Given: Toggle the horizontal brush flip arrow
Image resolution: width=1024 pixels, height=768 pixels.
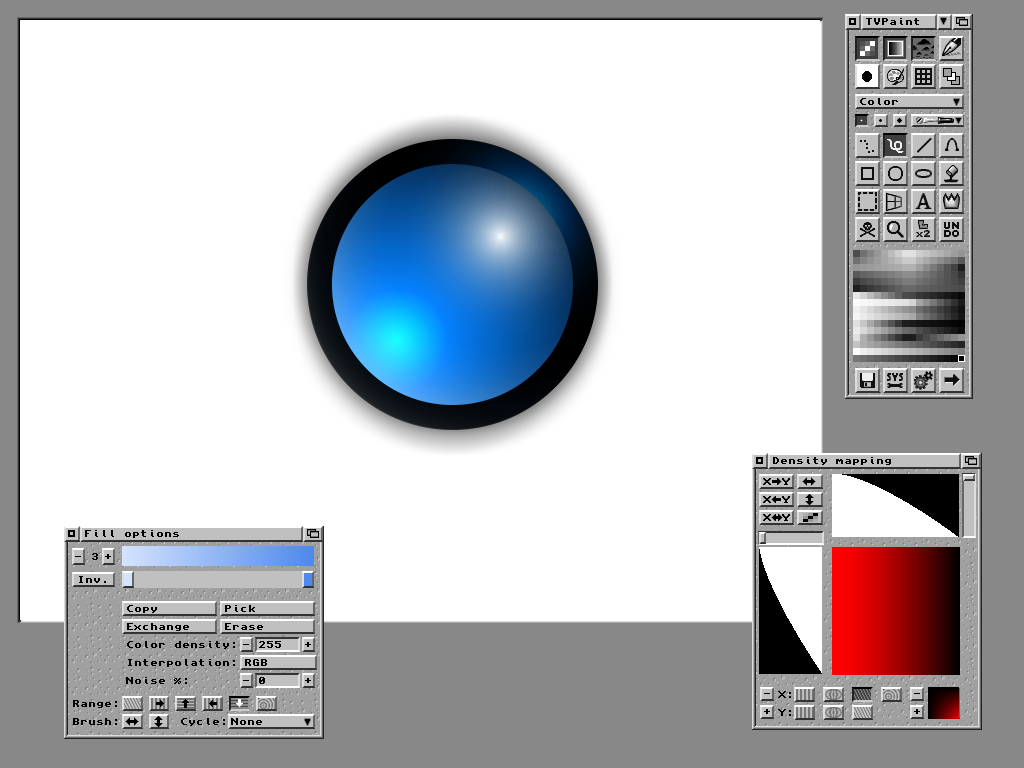Looking at the screenshot, I should [x=132, y=721].
